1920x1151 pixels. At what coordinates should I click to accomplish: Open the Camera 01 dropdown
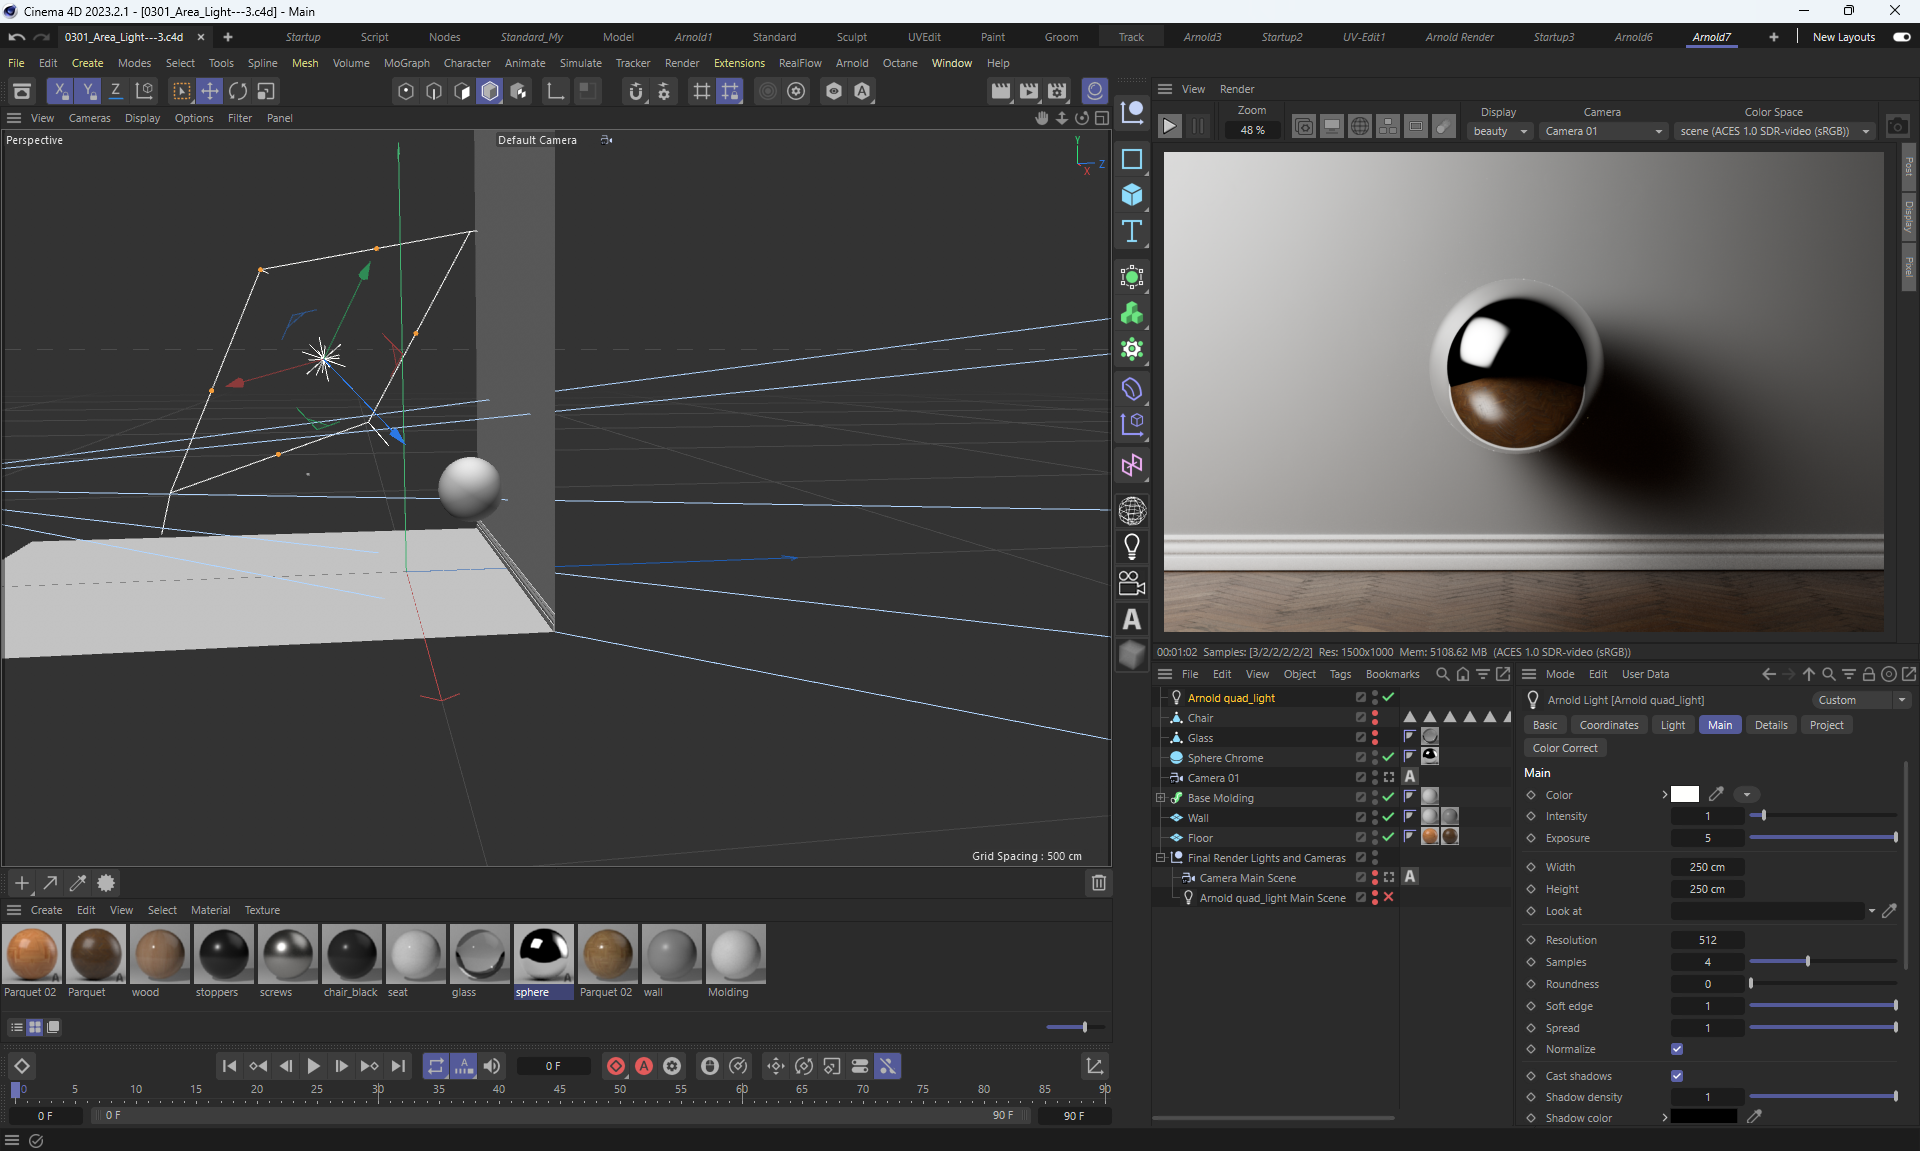coord(1603,131)
